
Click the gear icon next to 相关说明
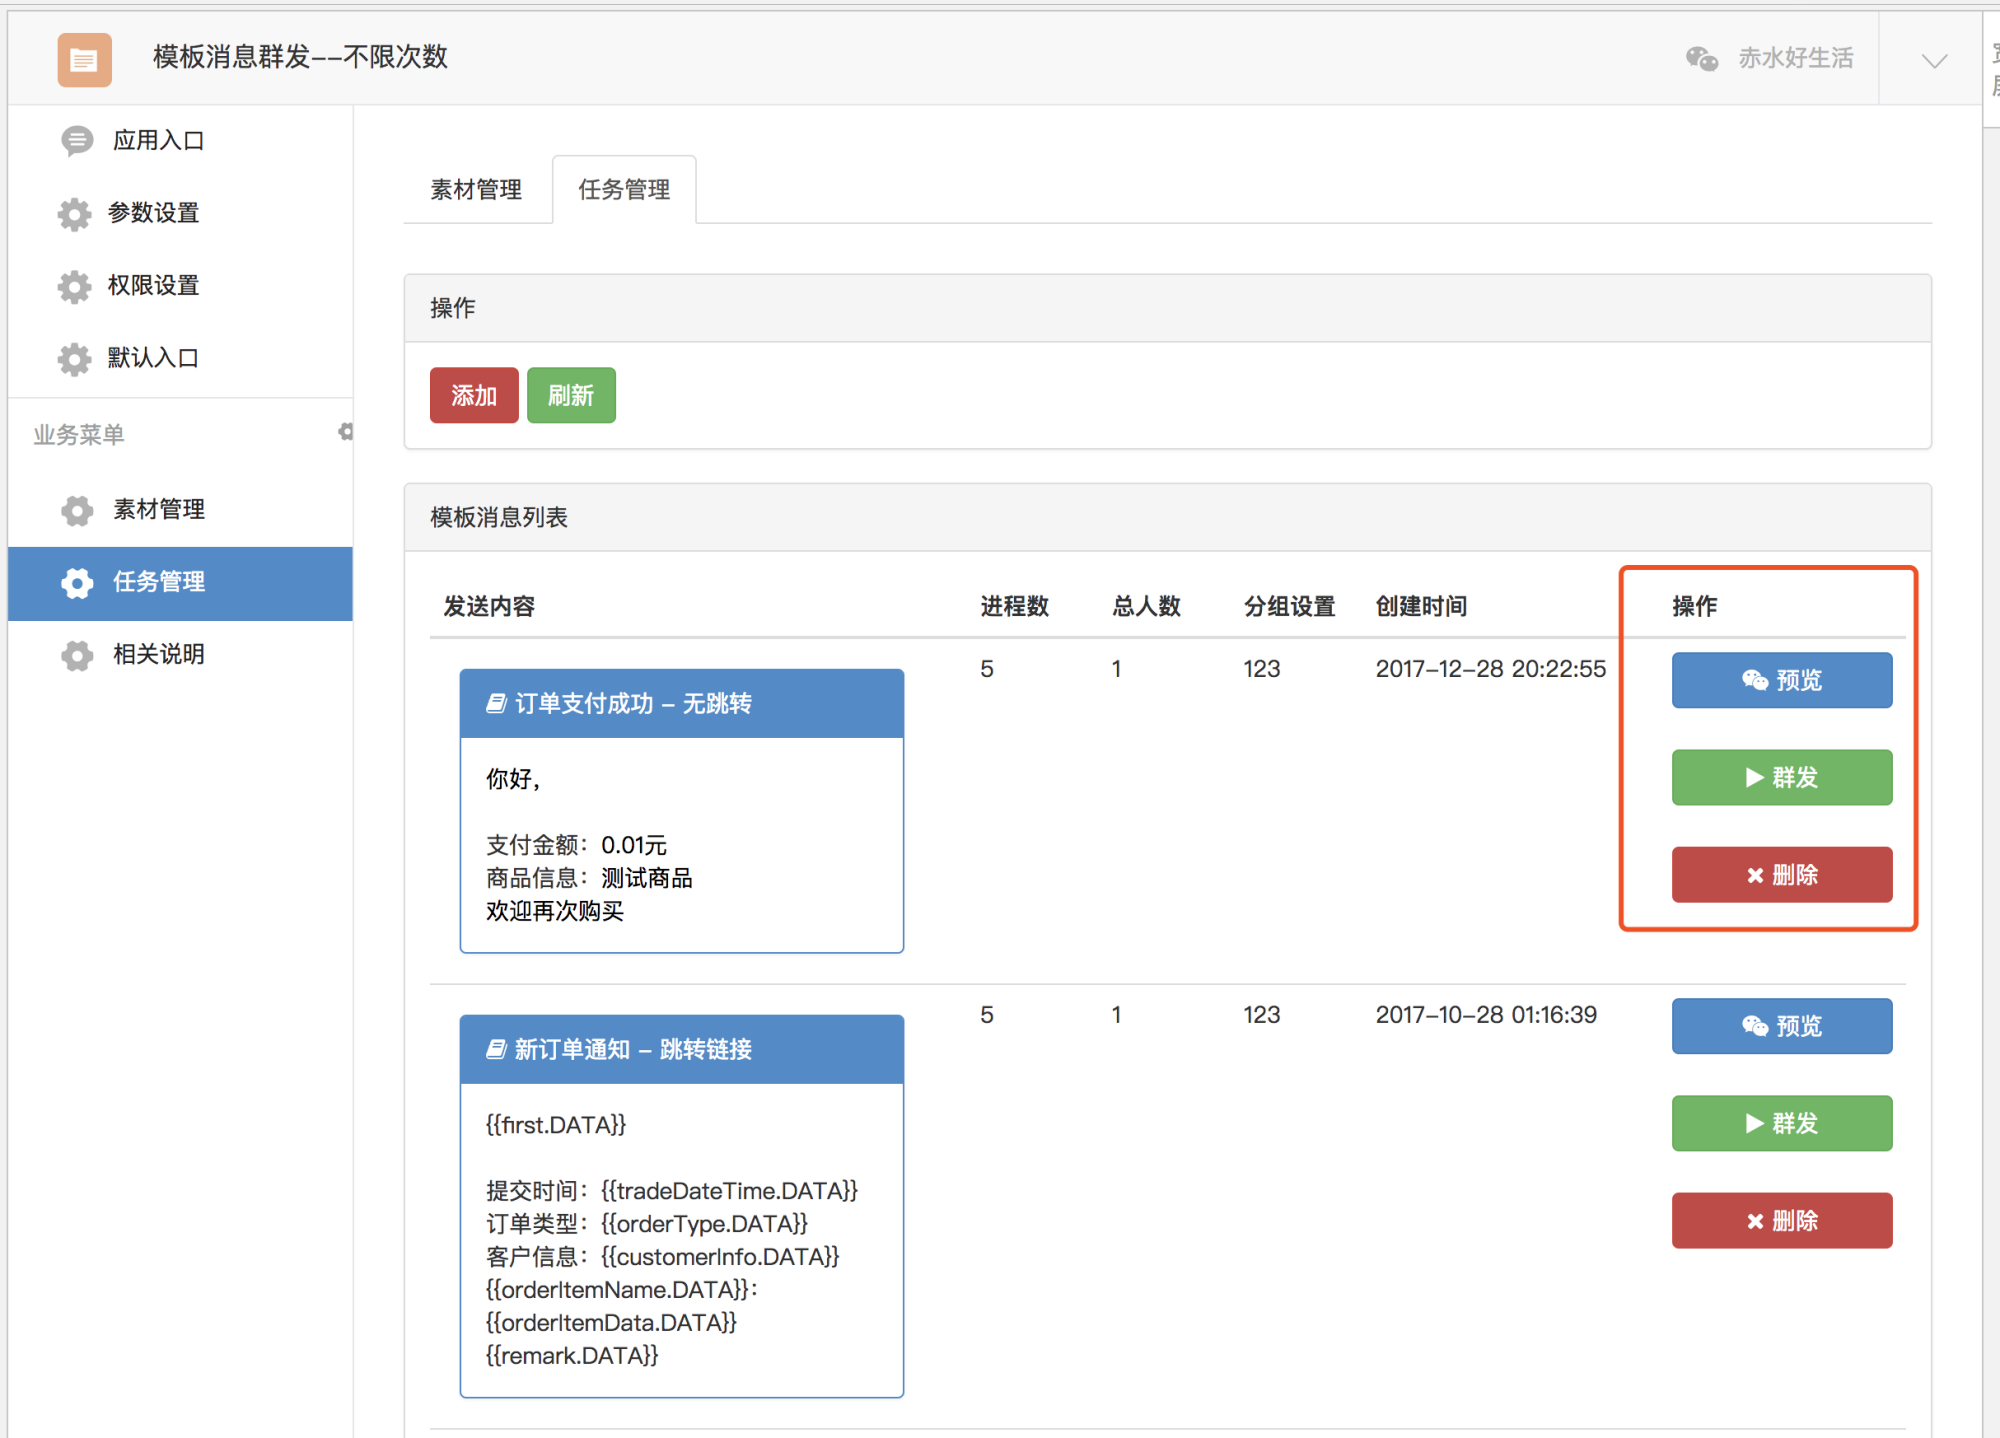tap(77, 655)
